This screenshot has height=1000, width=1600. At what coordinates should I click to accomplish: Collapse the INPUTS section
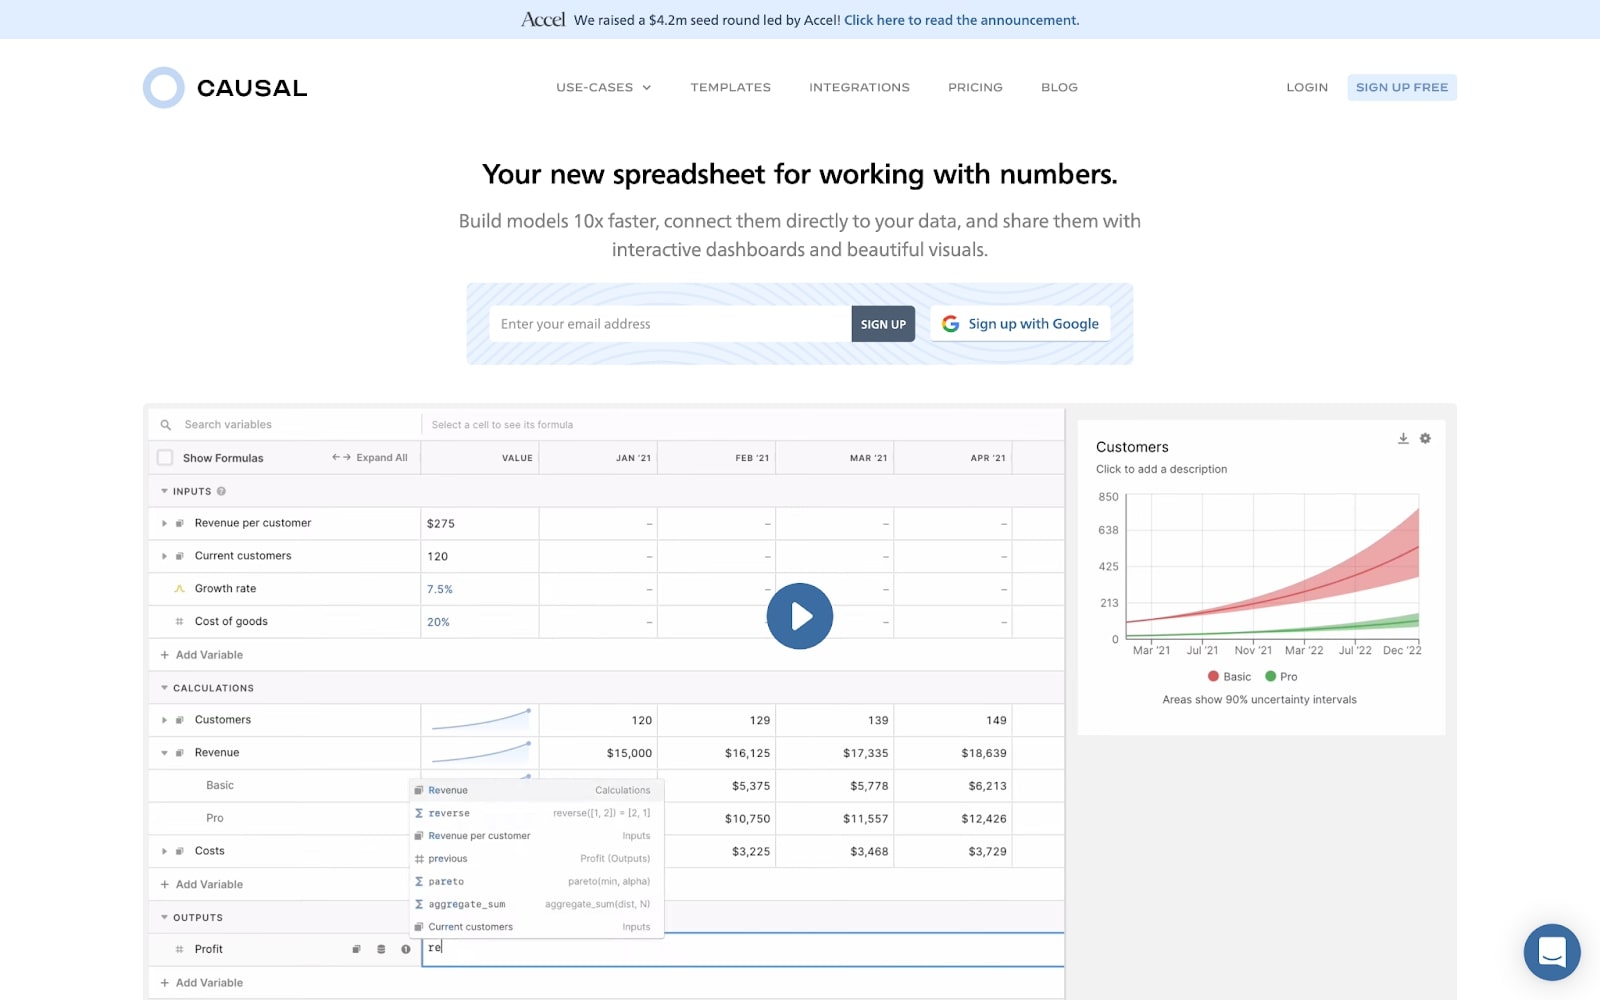(164, 491)
